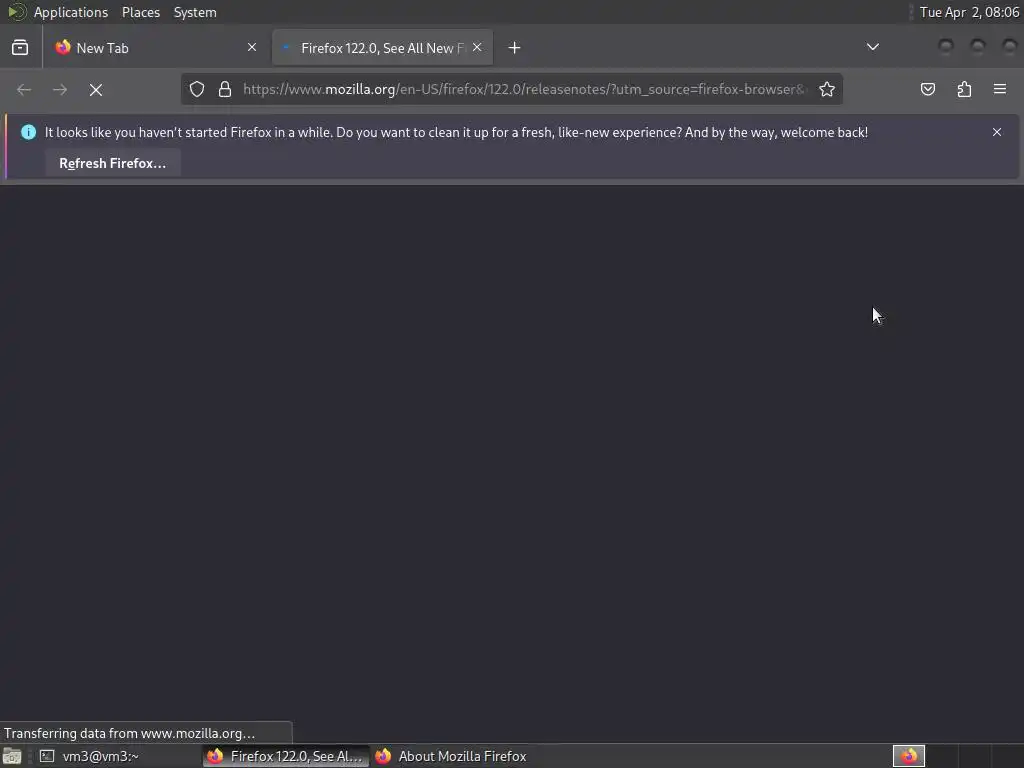1024x768 pixels.
Task: Go forward one page
Action: pyautogui.click(x=60, y=89)
